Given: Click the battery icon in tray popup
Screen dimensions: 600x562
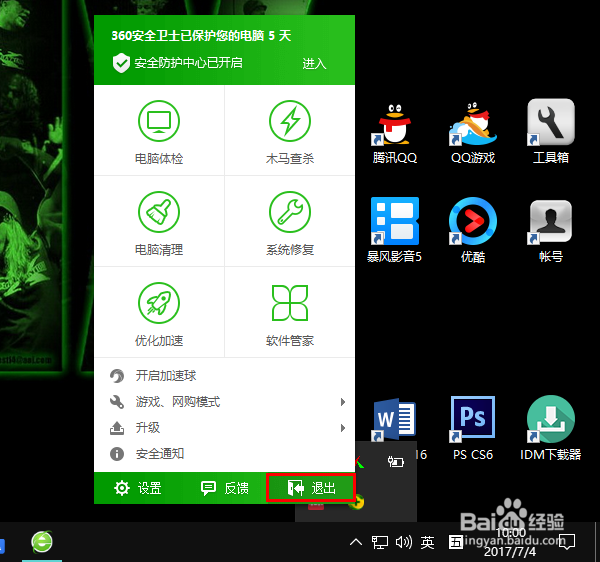Looking at the screenshot, I should tap(396, 461).
